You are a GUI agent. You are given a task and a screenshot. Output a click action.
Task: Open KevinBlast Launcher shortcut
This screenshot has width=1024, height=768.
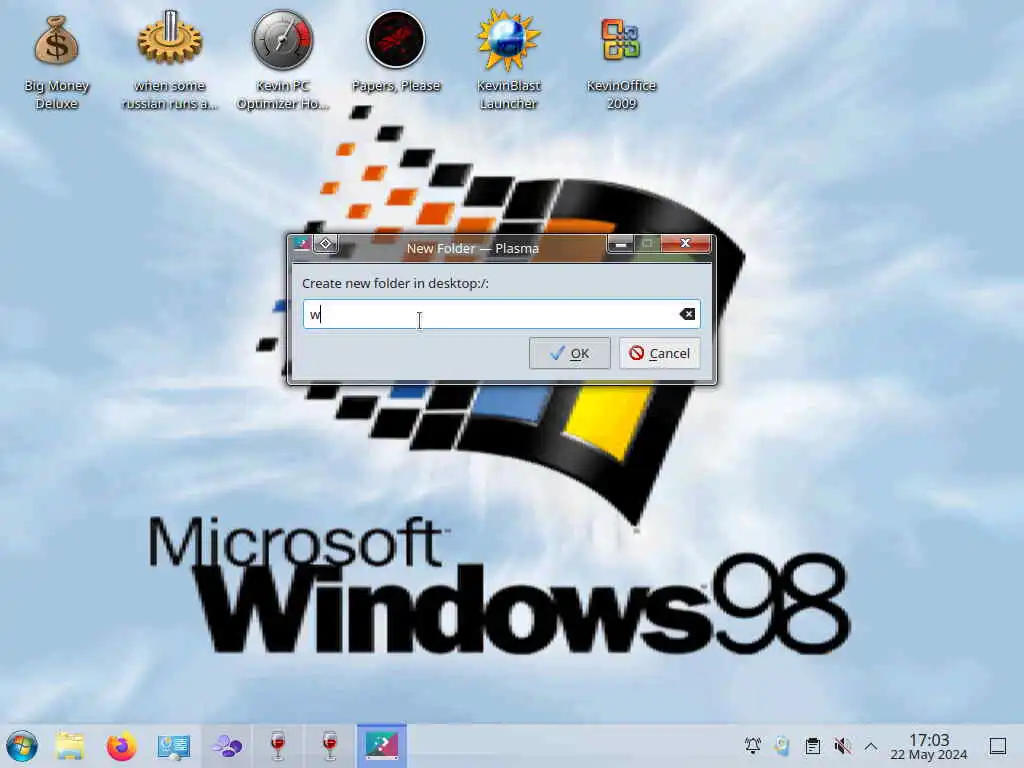pos(508,62)
